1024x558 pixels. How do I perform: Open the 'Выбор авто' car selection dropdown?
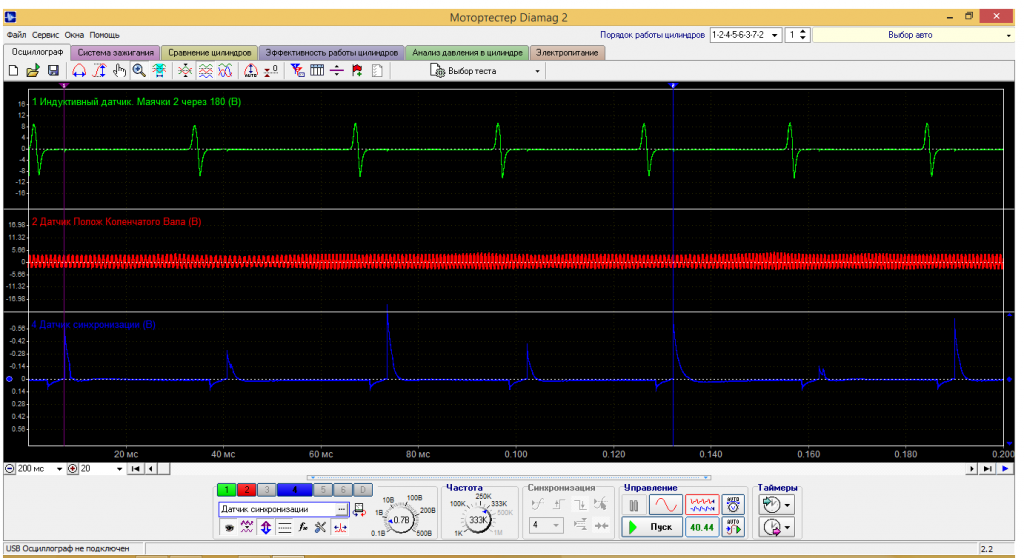[x=914, y=35]
